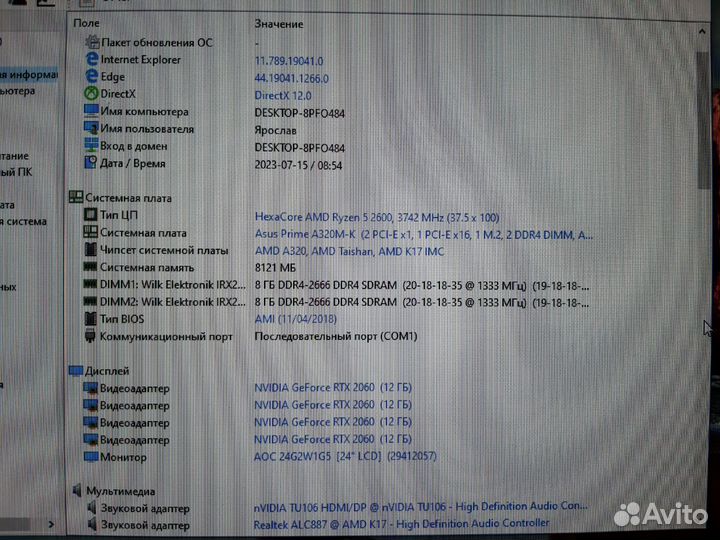Click the Коммуникационный порт icon
Viewport: 720px width, 540px height.
click(90, 336)
